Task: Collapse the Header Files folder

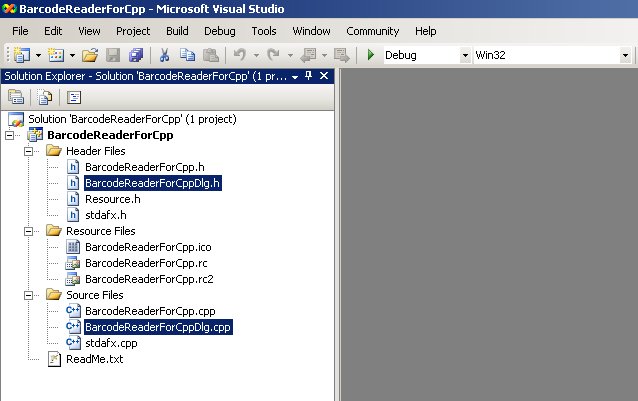Action: point(29,151)
